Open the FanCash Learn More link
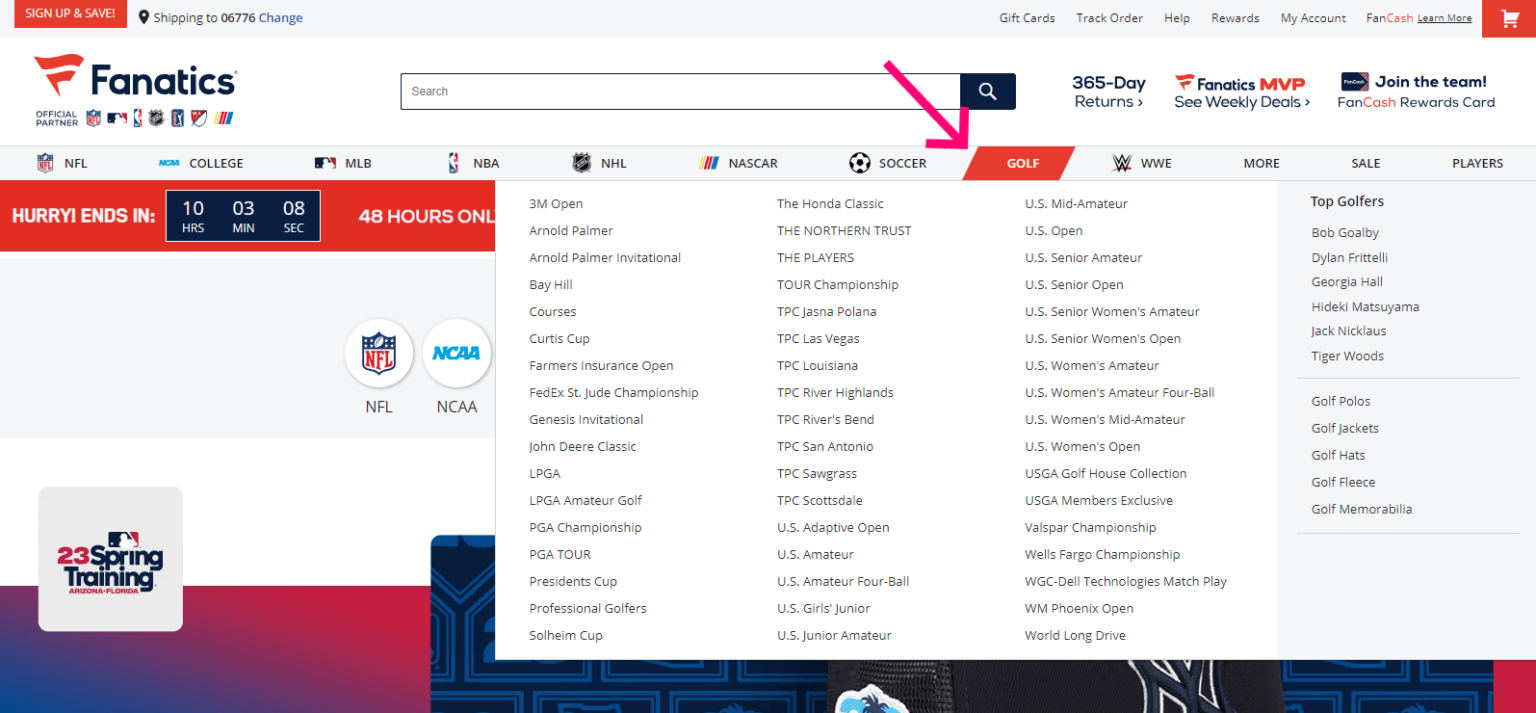Viewport: 1536px width, 713px height. point(1444,18)
